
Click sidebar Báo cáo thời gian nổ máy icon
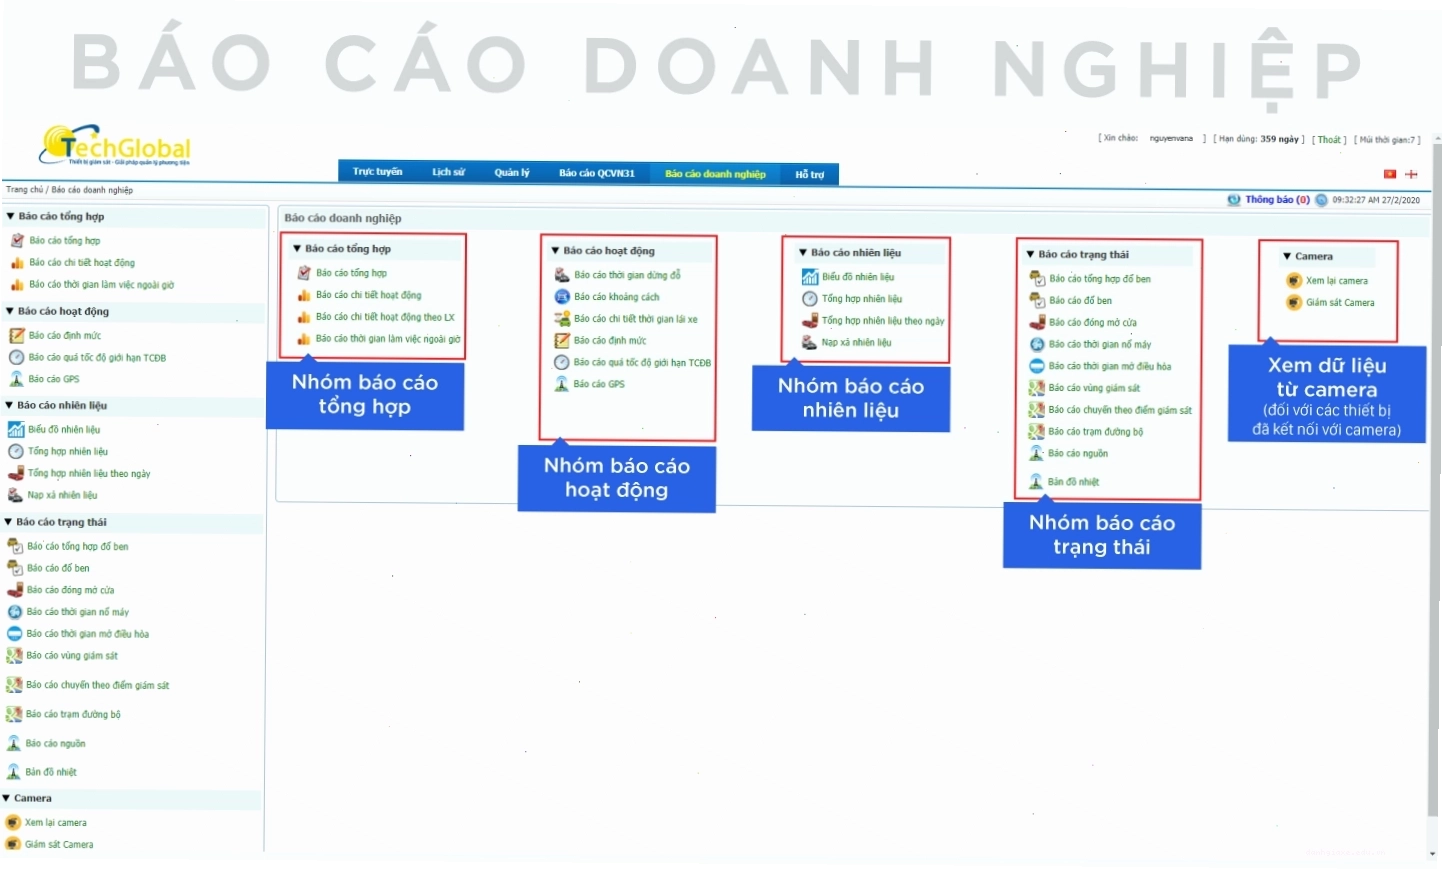click(x=15, y=612)
